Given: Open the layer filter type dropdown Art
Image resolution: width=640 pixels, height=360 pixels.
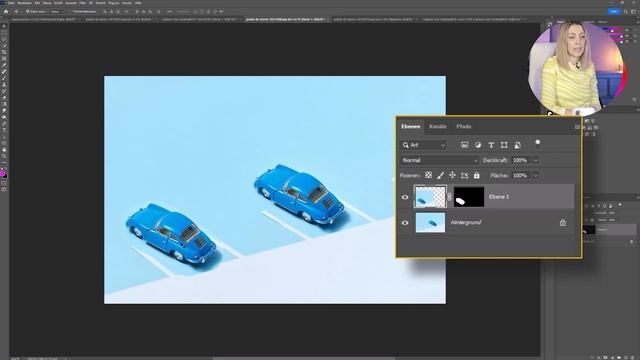Looking at the screenshot, I should coord(423,145).
